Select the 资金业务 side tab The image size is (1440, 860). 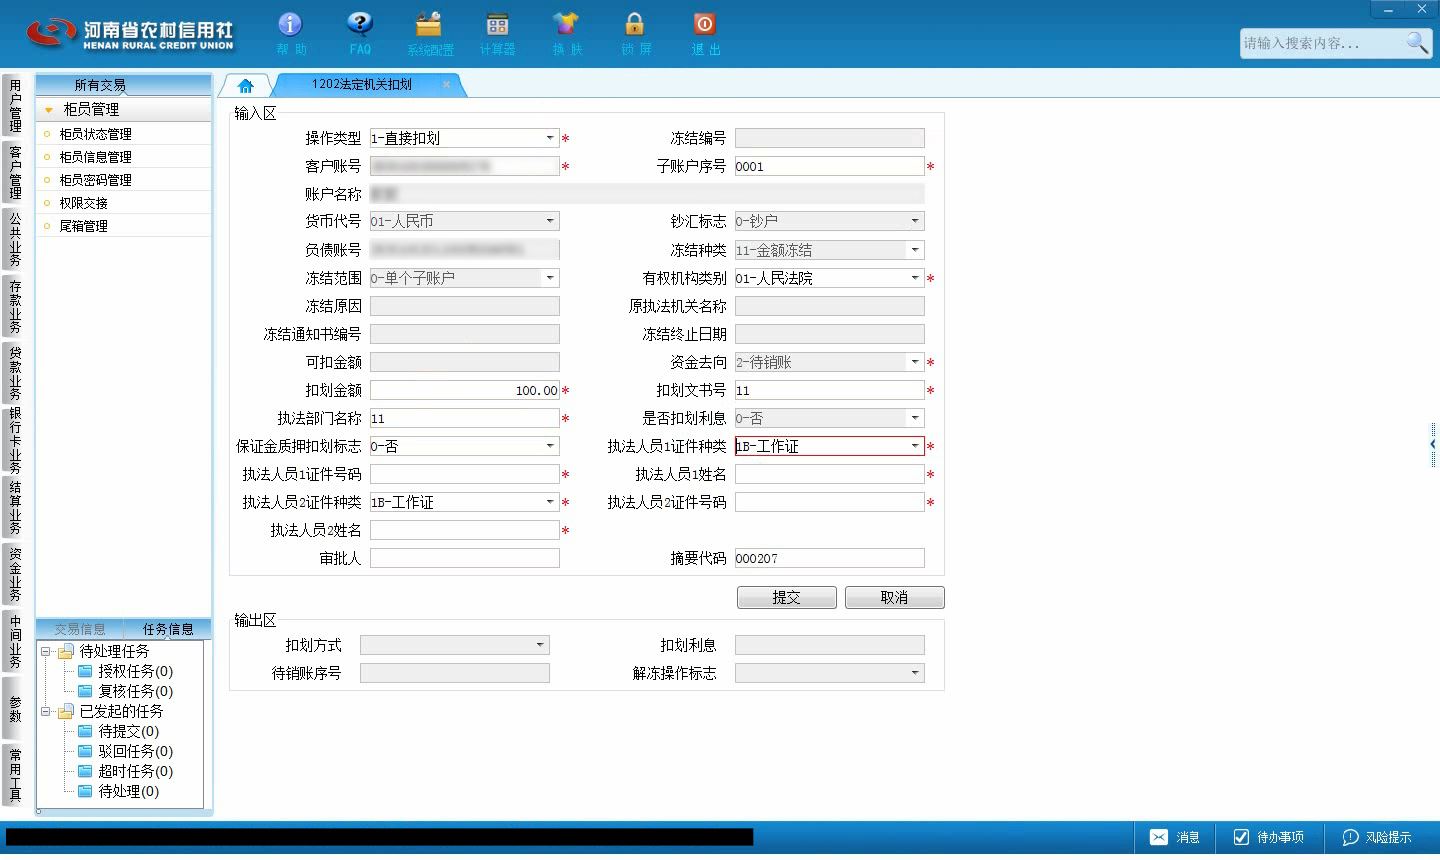[15, 574]
